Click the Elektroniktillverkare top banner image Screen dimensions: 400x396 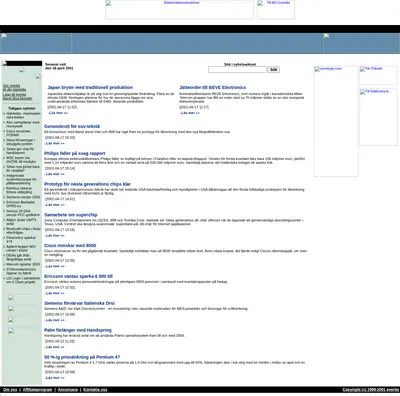point(179,9)
